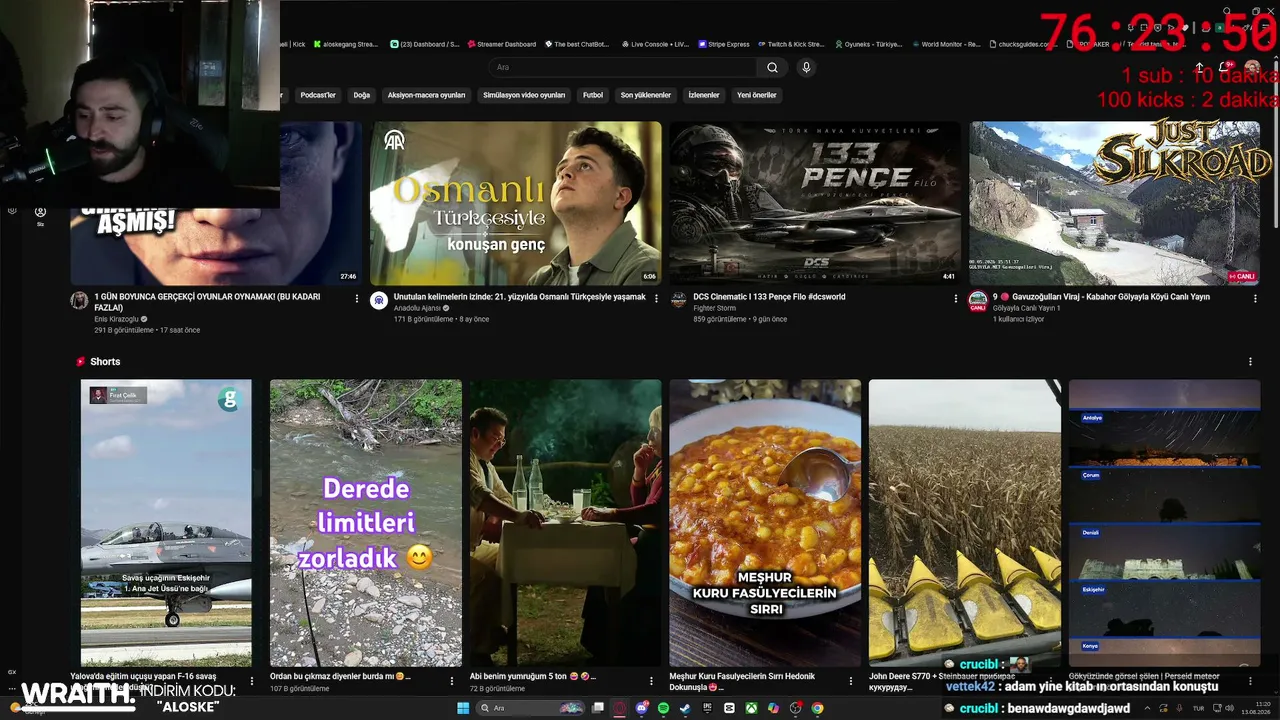
Task: Select the Doğa filter chip
Action: [362, 95]
